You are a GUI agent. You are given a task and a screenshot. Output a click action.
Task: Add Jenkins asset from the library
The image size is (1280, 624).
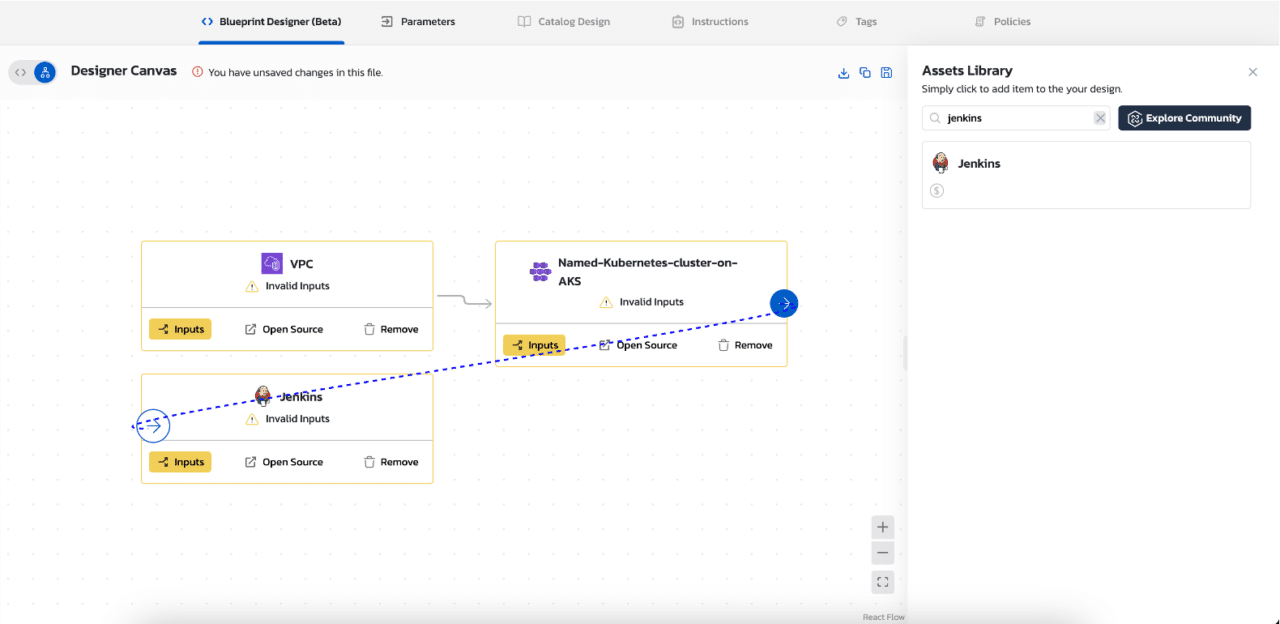[x=1086, y=175]
